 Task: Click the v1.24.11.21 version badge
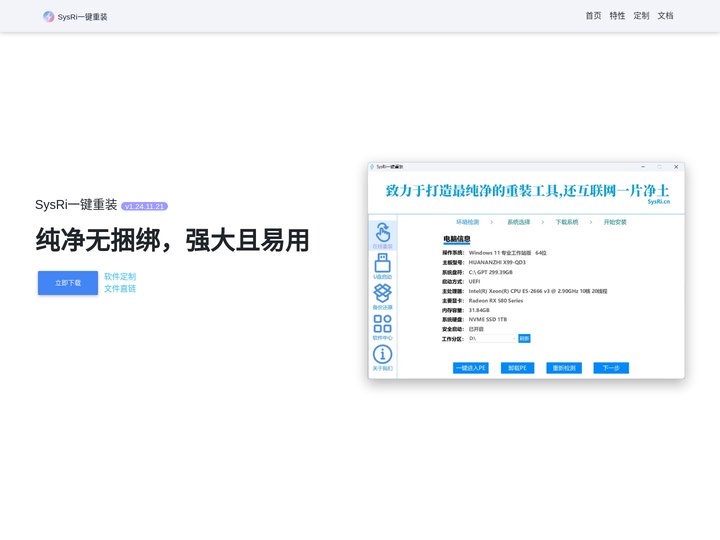[x=145, y=206]
